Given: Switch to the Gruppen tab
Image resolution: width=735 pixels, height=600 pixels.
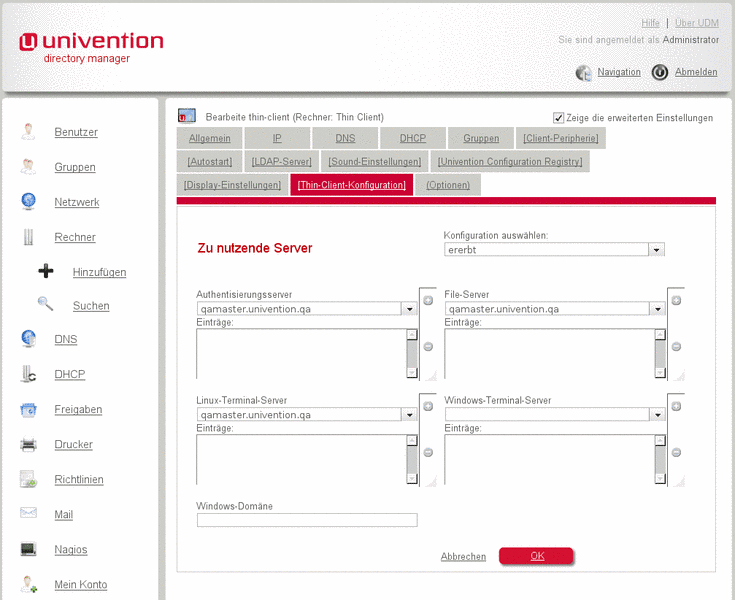Looking at the screenshot, I should (x=481, y=138).
